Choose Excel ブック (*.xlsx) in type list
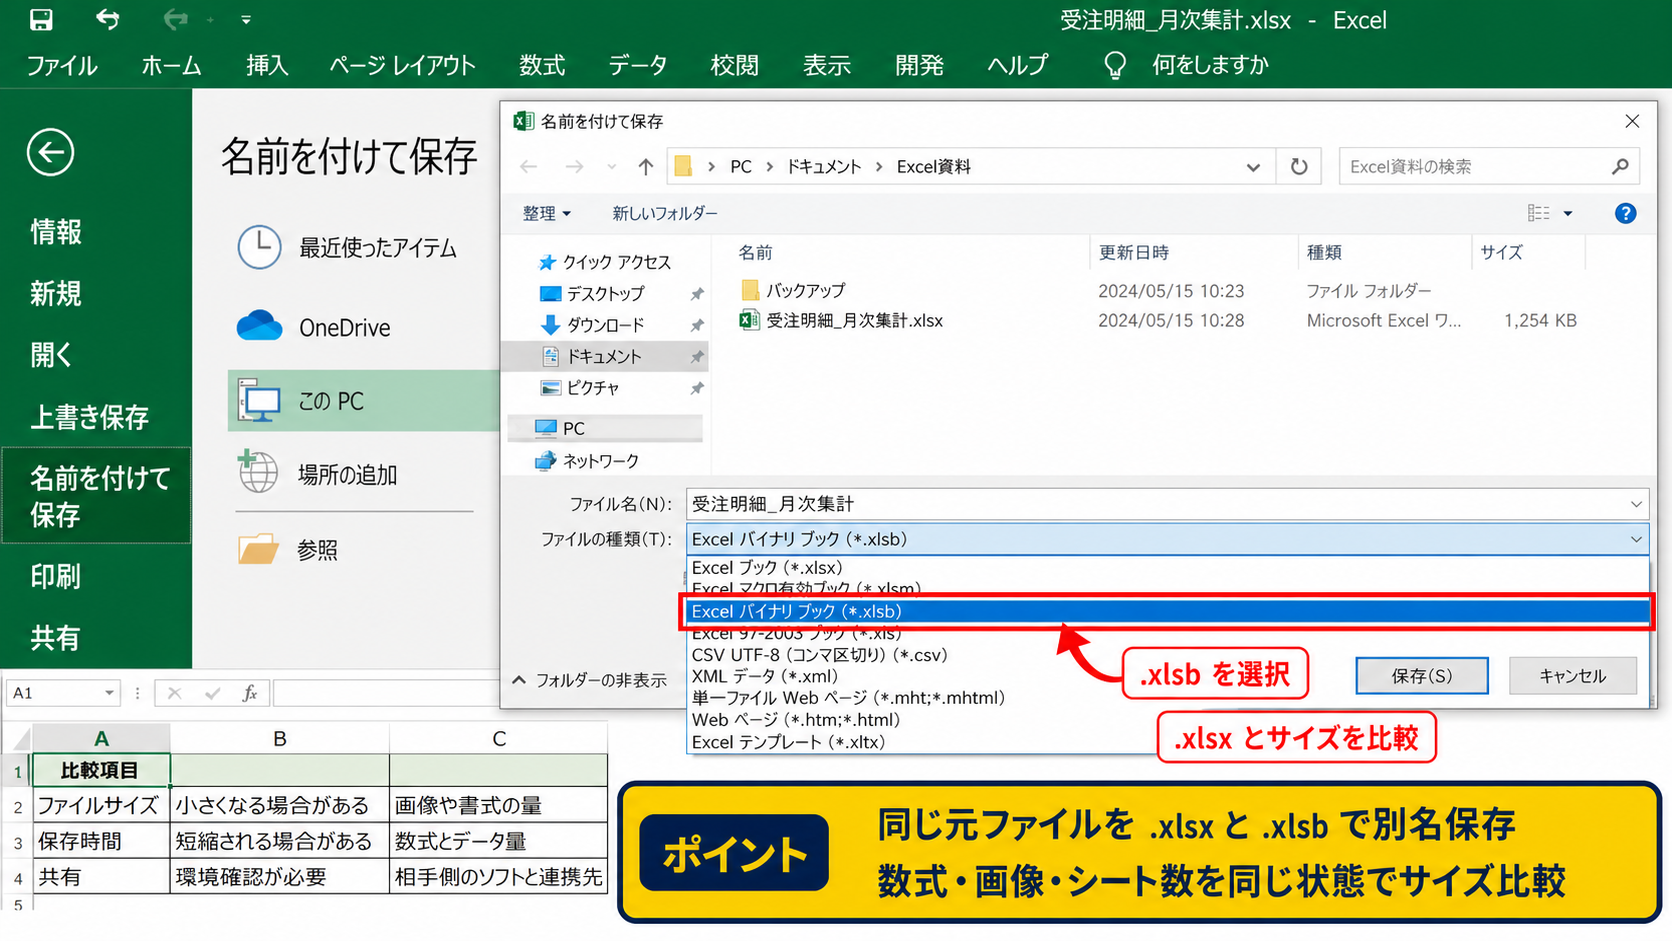Image resolution: width=1672 pixels, height=941 pixels. point(767,568)
